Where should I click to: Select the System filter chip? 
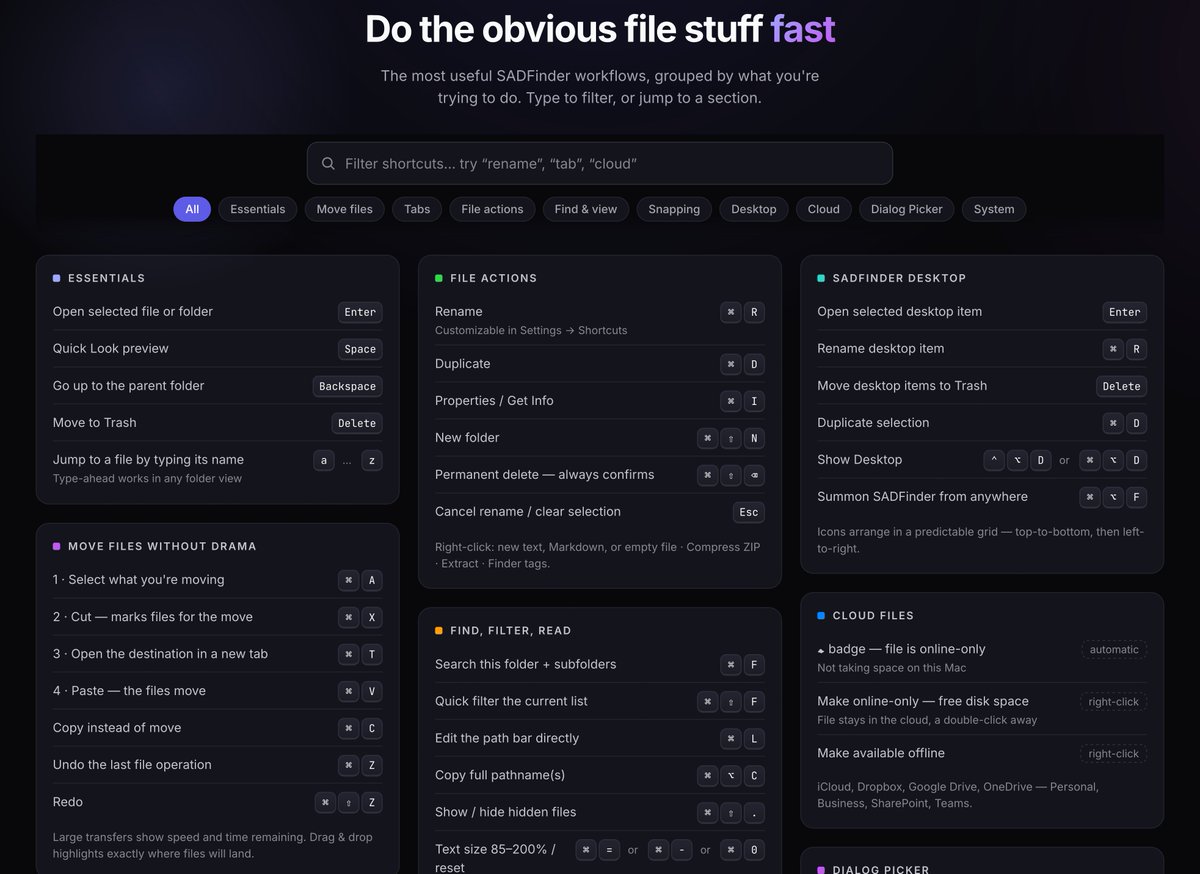pyautogui.click(x=994, y=209)
